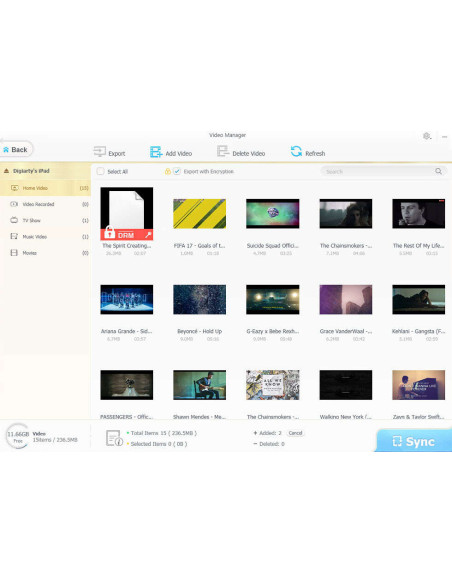Click the DRM decrypt wand icon
452x584 pixels.
pos(148,235)
